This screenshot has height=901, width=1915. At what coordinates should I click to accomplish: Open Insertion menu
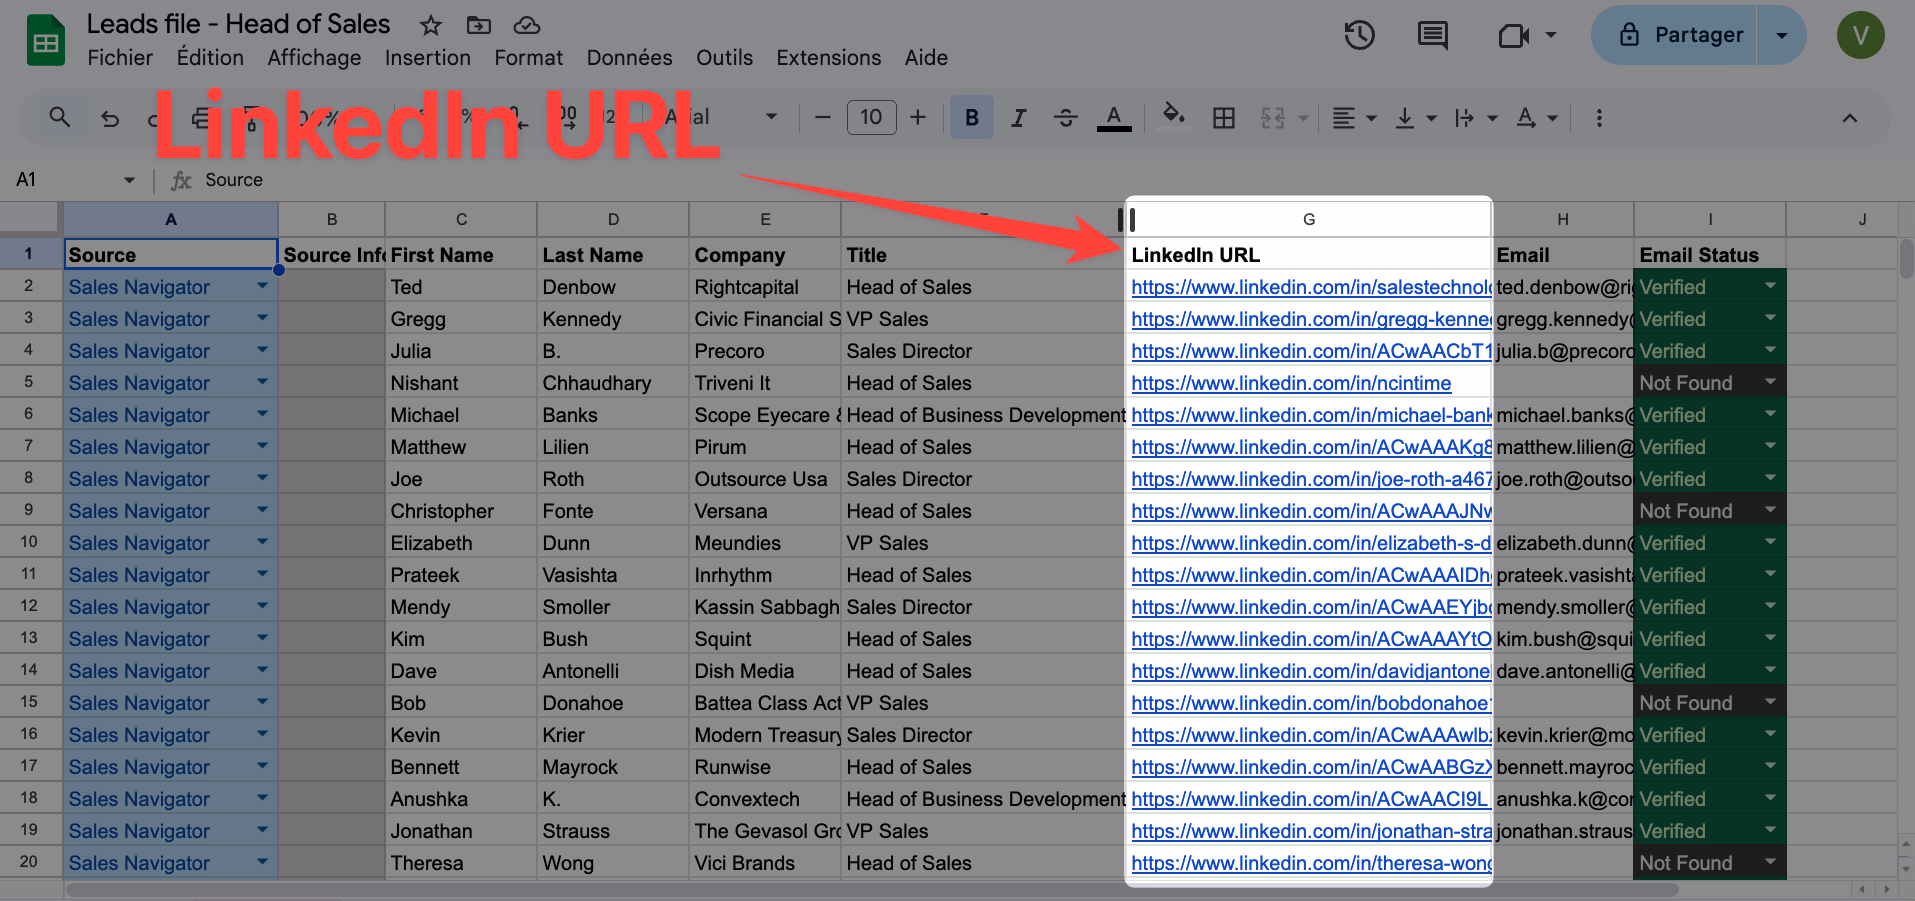coord(428,58)
